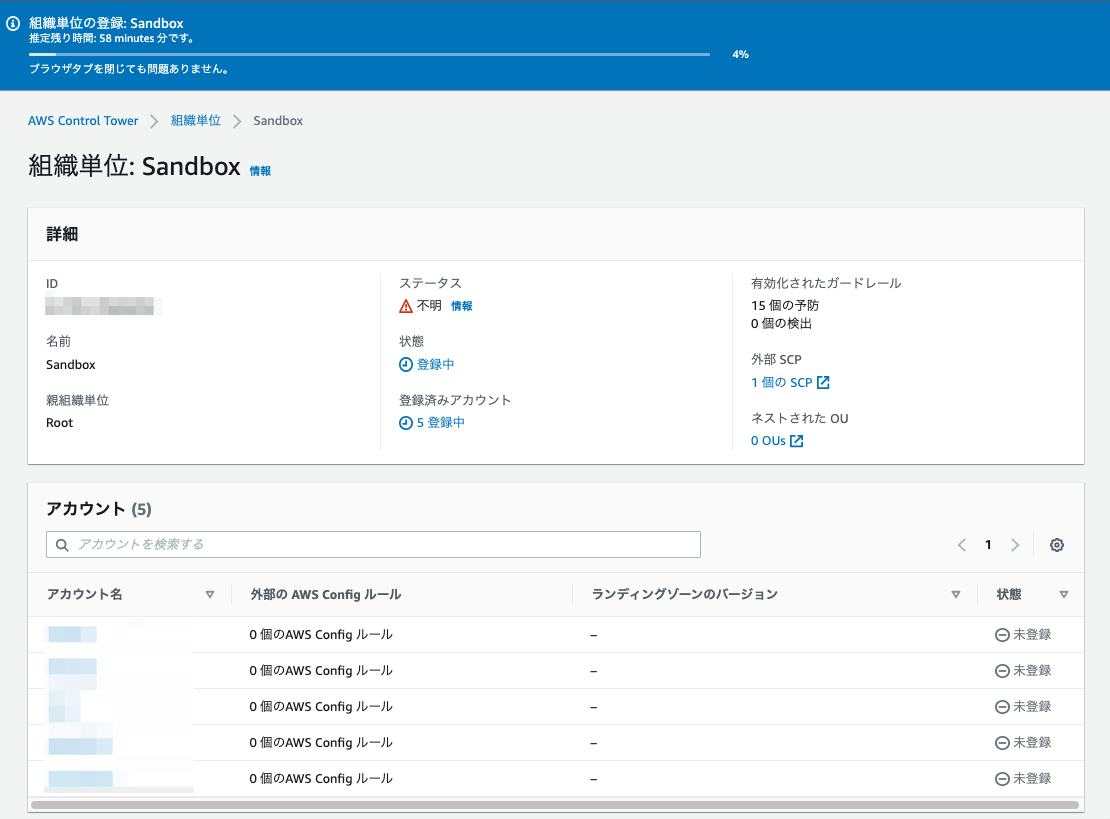1110x819 pixels.
Task: Go to previous page of accounts
Action: [961, 544]
